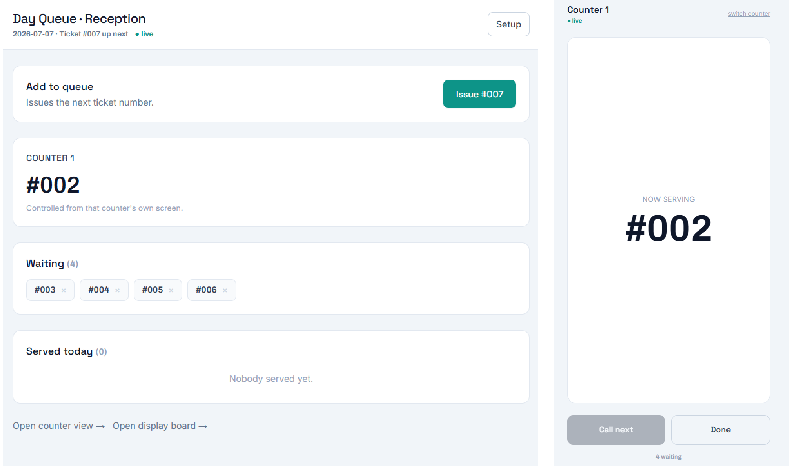Remove ticket #006 from waiting

[225, 290]
